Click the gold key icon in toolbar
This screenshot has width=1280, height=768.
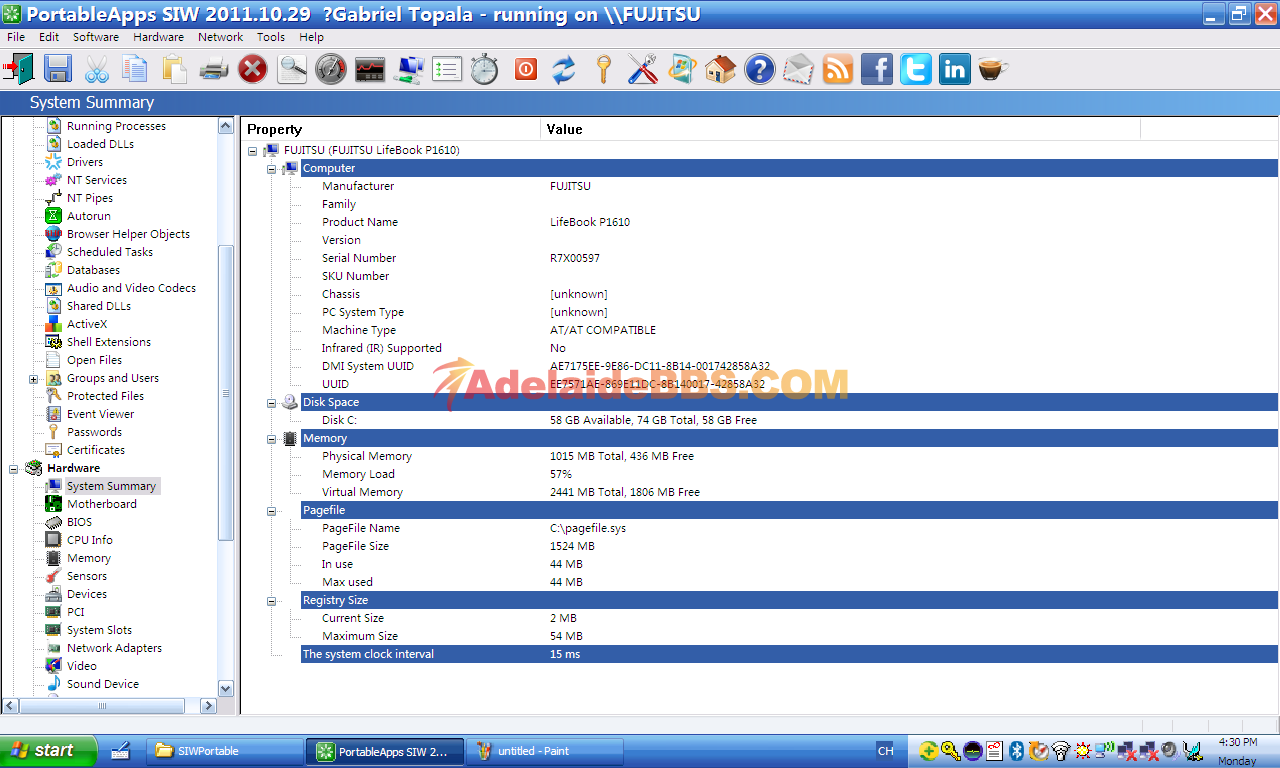tap(603, 69)
